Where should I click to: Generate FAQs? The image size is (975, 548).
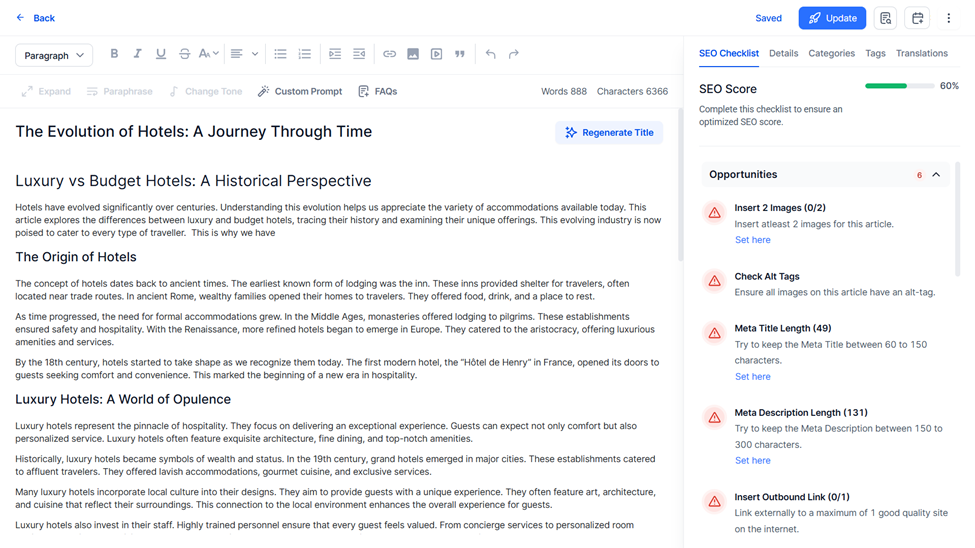(378, 91)
